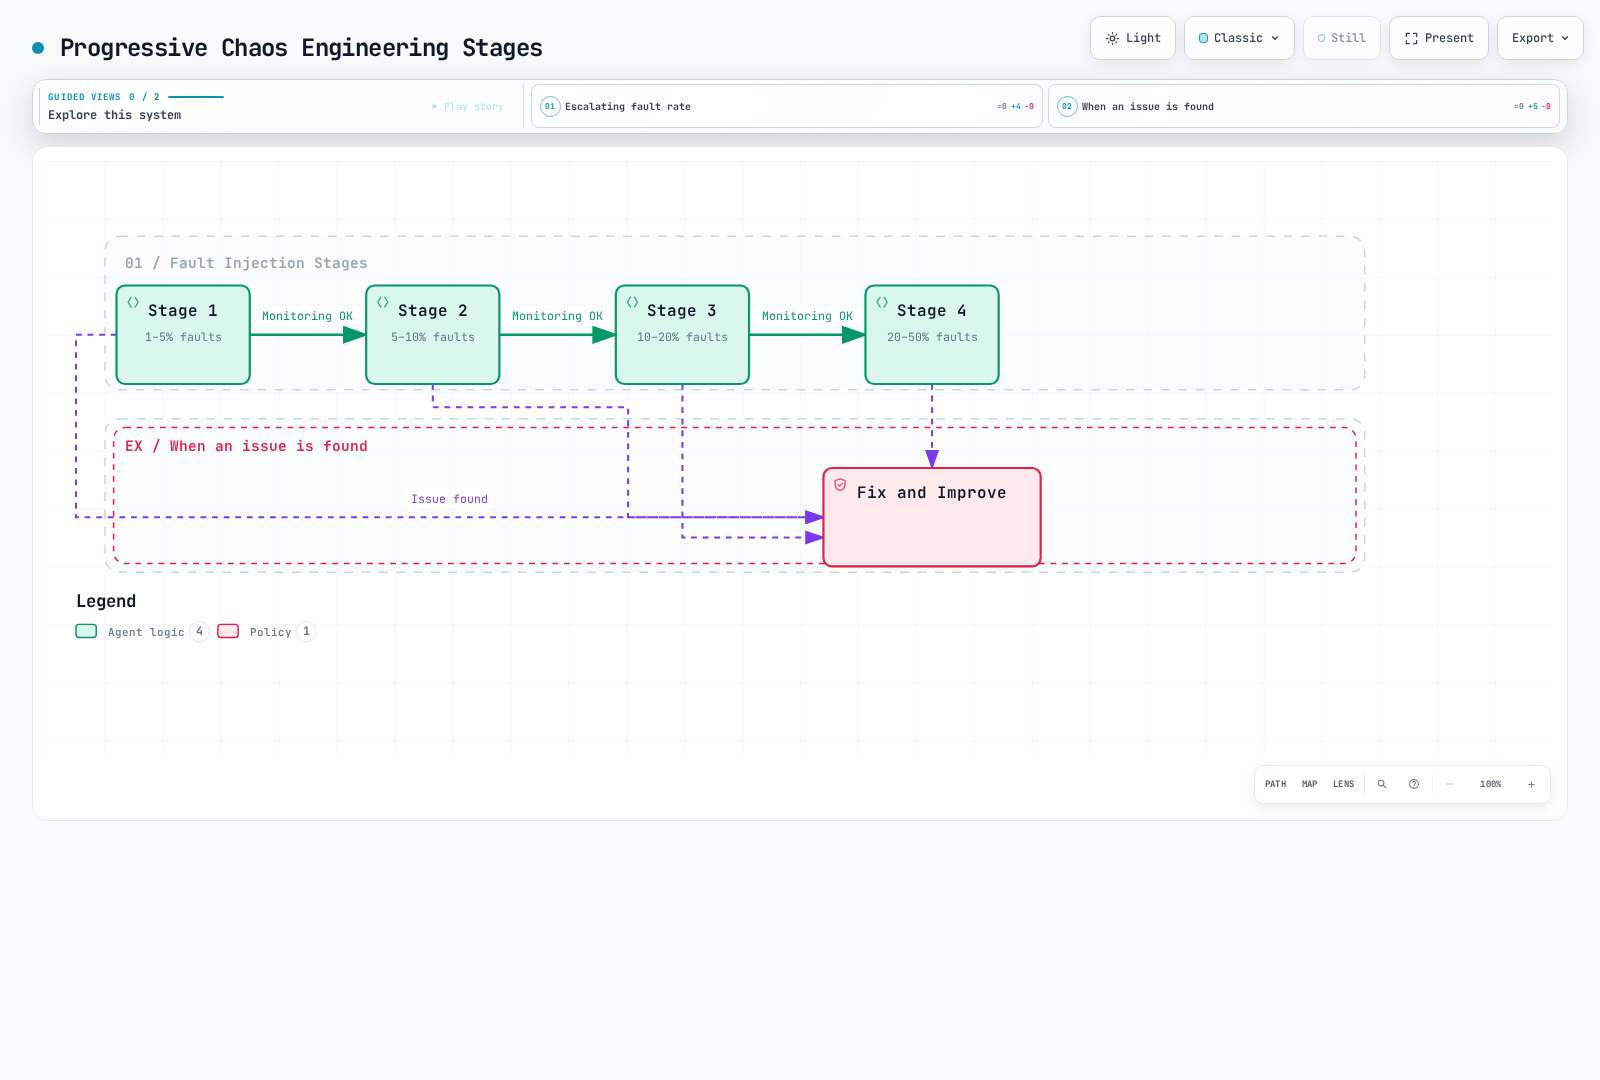Screen dimensions: 1600x1080
Task: Select the Stage 3 node
Action: (x=682, y=335)
